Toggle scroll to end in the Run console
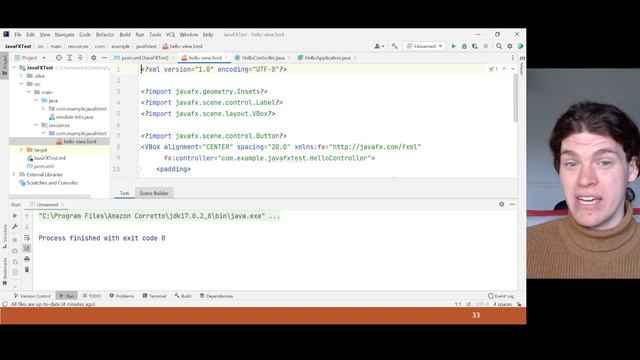The width and height of the screenshot is (640, 360). pyautogui.click(x=27, y=248)
